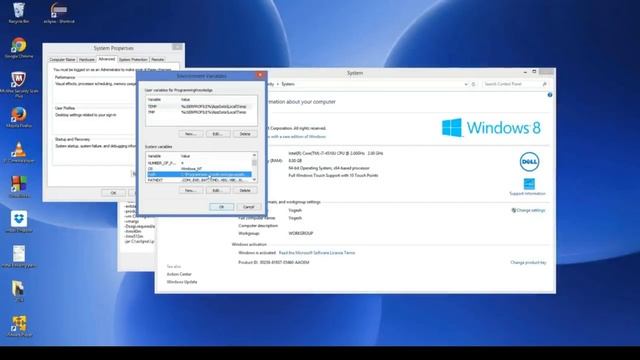This screenshot has height=360, width=640.
Task: Click the Product ID text
Action: tap(273, 262)
